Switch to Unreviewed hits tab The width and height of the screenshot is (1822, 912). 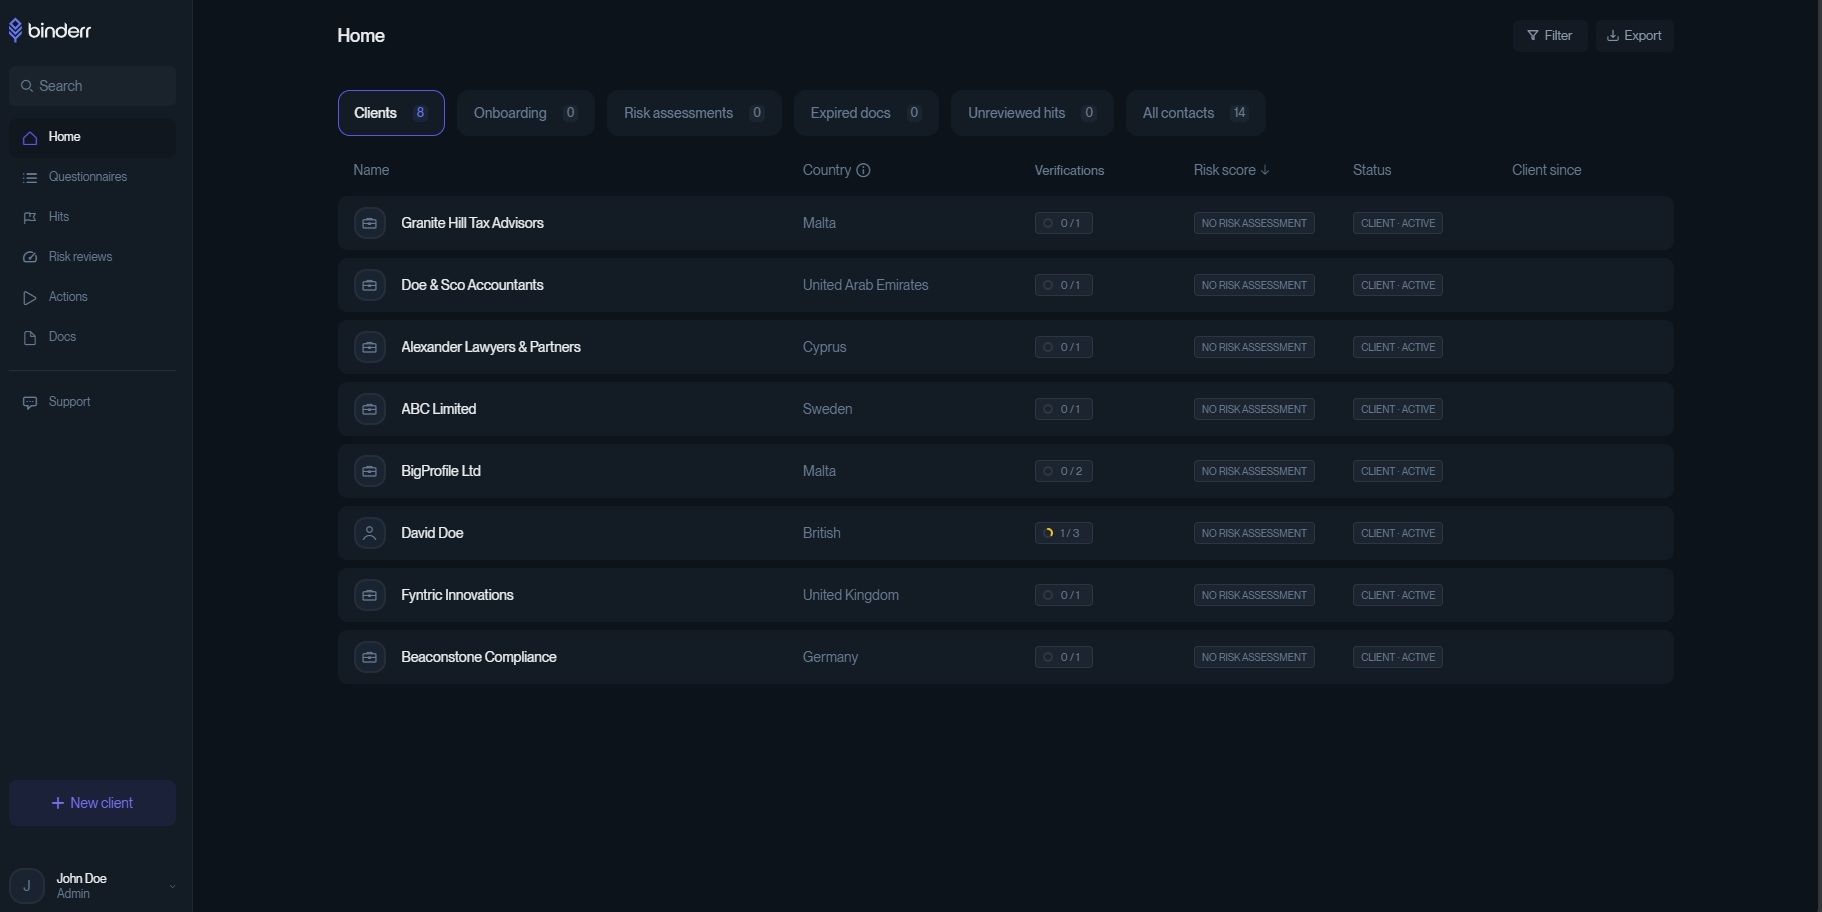click(1032, 113)
